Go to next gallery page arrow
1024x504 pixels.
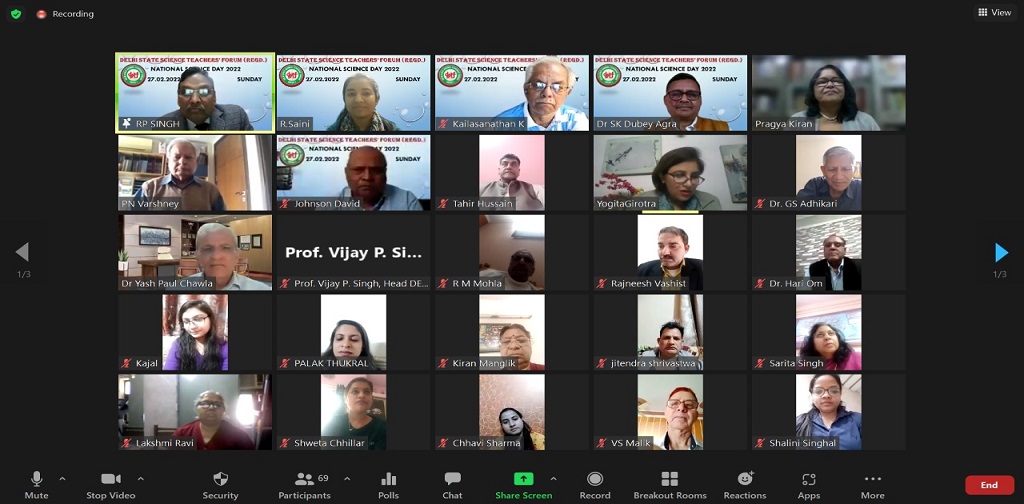click(1001, 252)
